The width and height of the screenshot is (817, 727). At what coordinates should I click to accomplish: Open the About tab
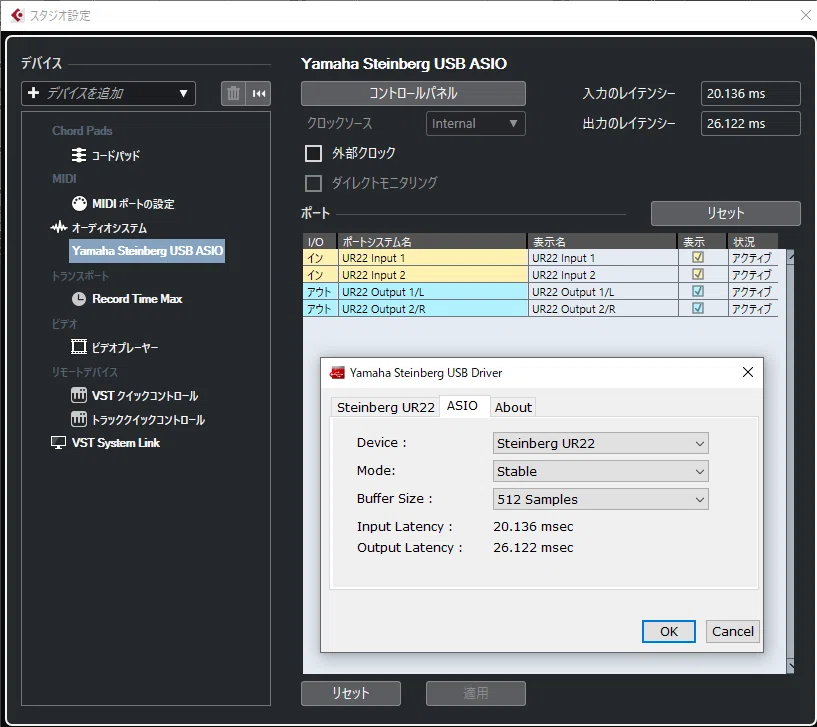tap(513, 407)
